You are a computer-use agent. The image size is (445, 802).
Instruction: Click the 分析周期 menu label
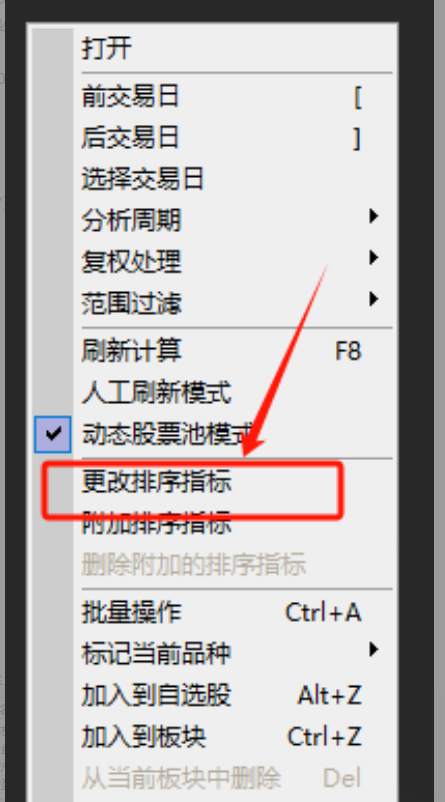click(131, 221)
